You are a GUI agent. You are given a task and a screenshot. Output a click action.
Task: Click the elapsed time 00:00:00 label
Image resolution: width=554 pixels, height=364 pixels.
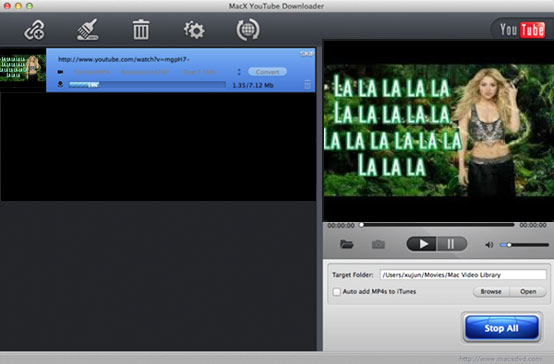tap(341, 225)
